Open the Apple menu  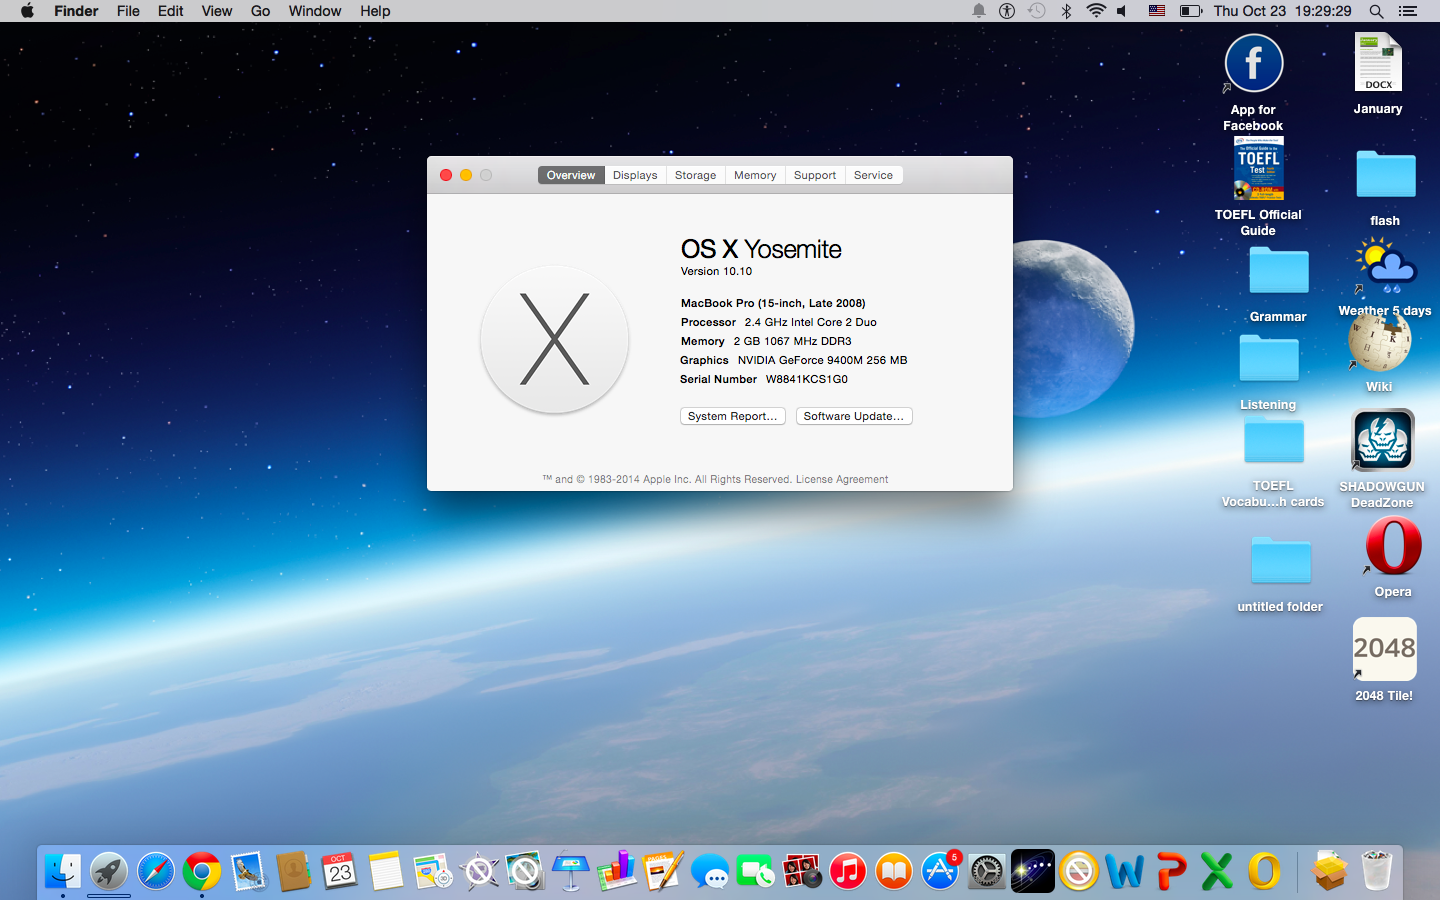27,11
